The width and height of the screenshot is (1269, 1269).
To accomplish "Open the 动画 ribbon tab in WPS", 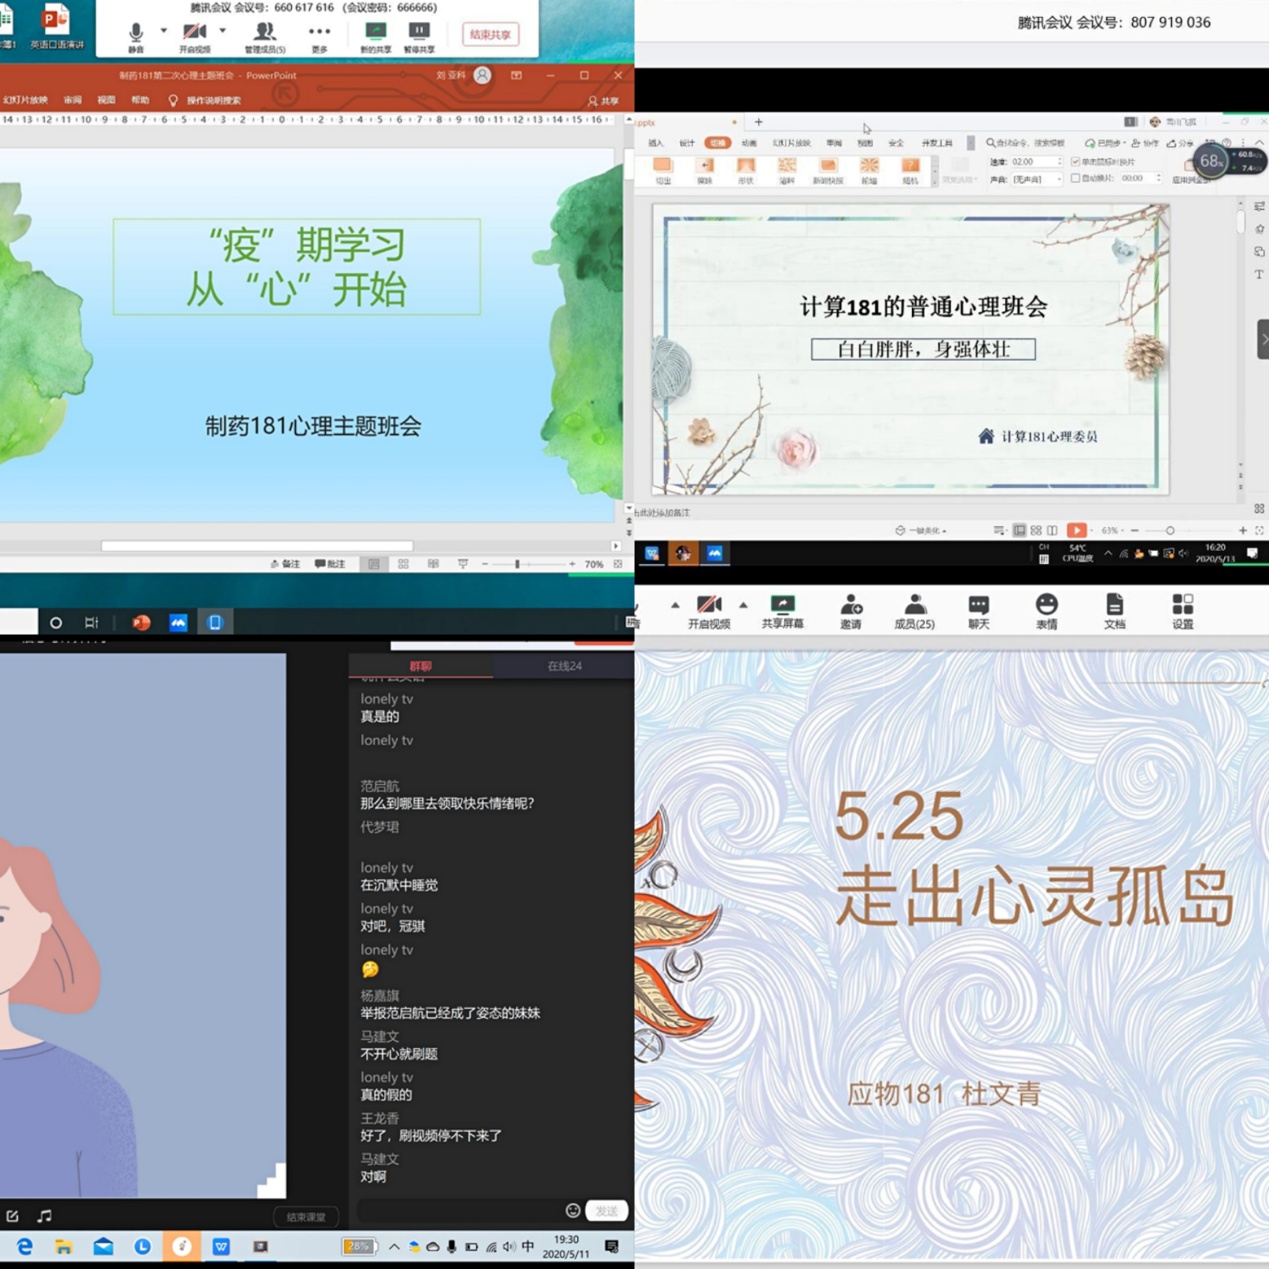I will point(749,143).
